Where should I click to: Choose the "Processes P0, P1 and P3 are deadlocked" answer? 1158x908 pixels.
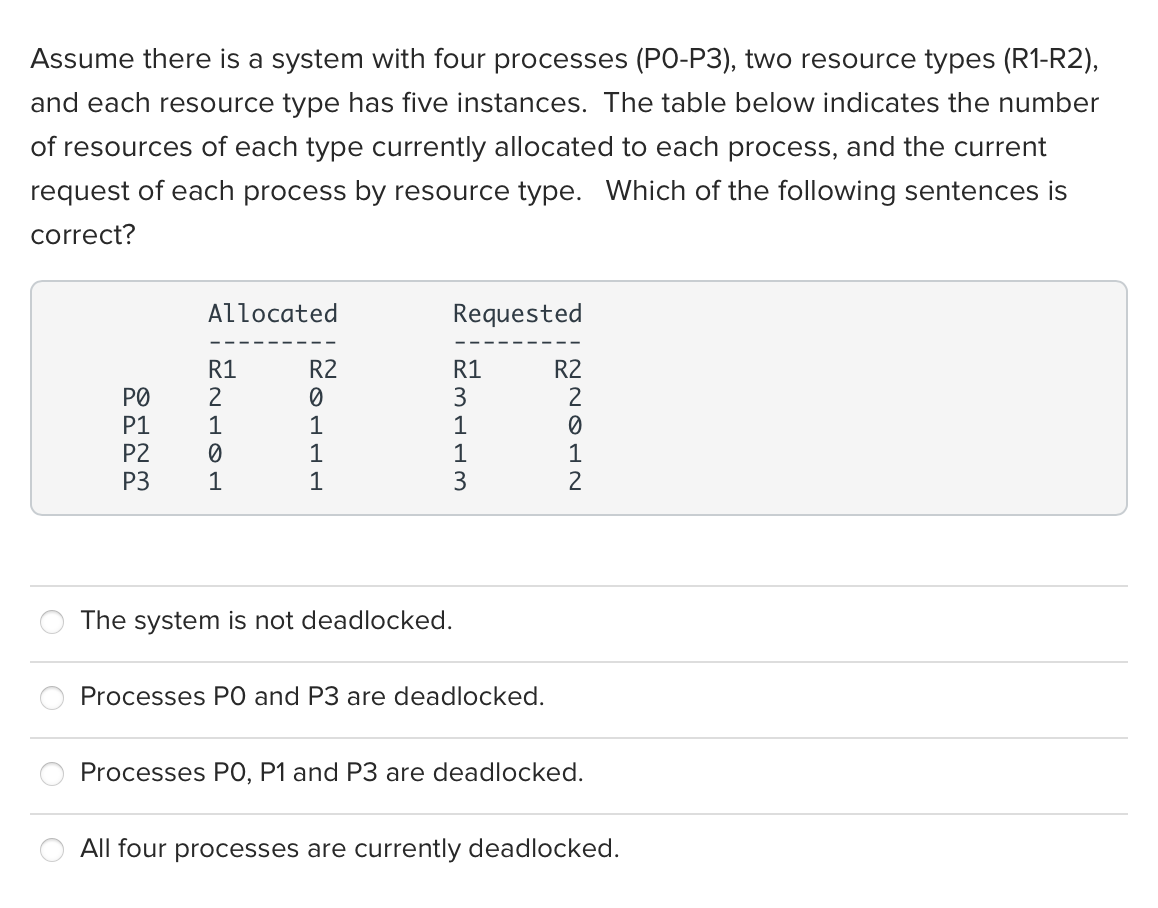(52, 773)
